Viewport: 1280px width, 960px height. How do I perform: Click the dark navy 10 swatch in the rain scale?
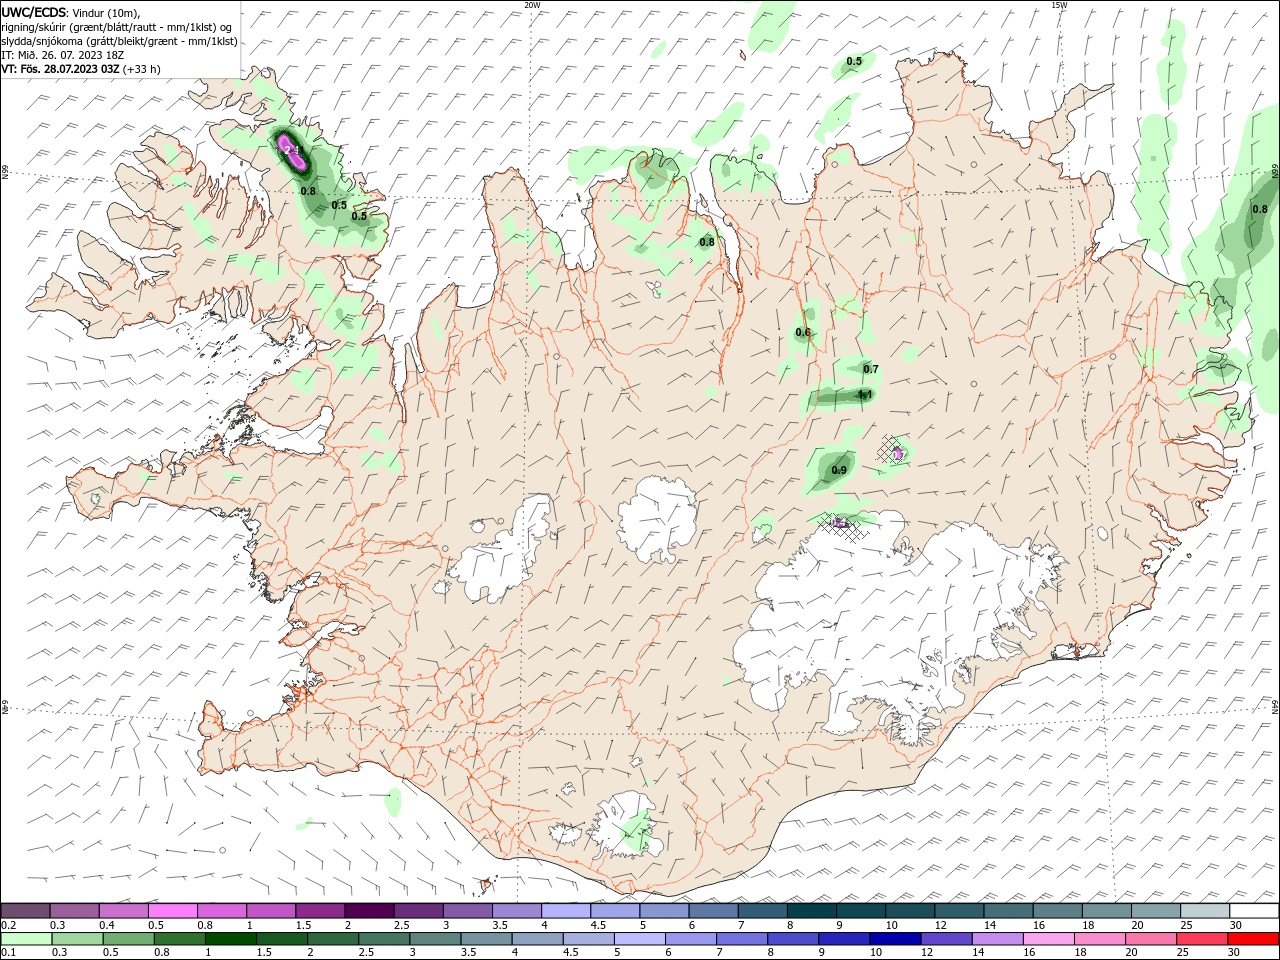[x=893, y=939]
